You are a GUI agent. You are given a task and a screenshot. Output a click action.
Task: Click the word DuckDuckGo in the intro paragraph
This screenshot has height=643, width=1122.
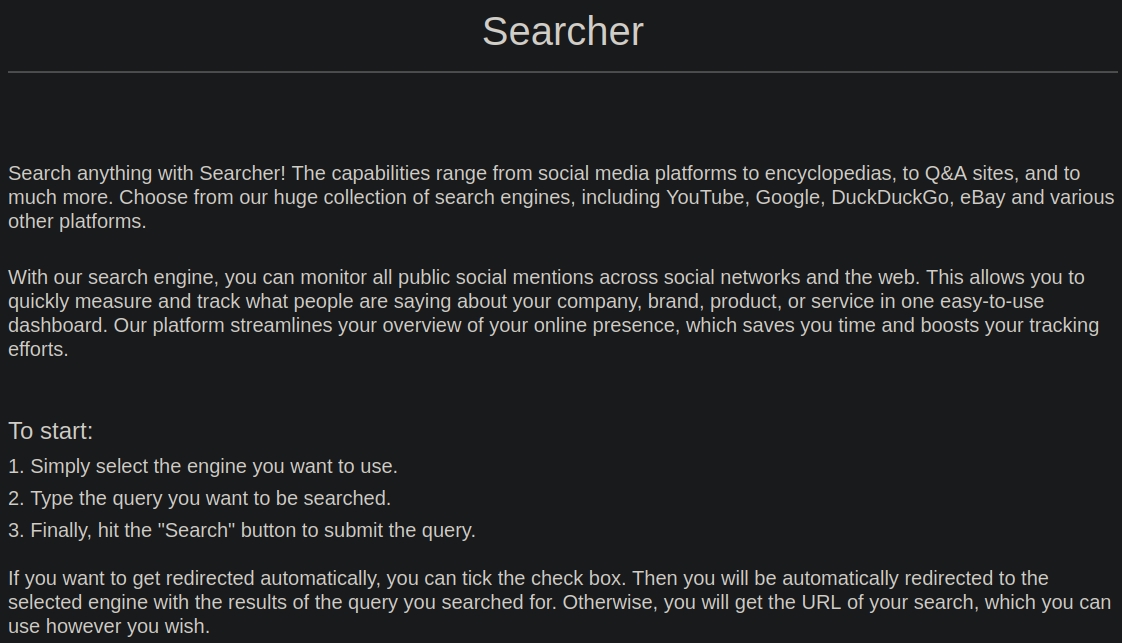890,198
